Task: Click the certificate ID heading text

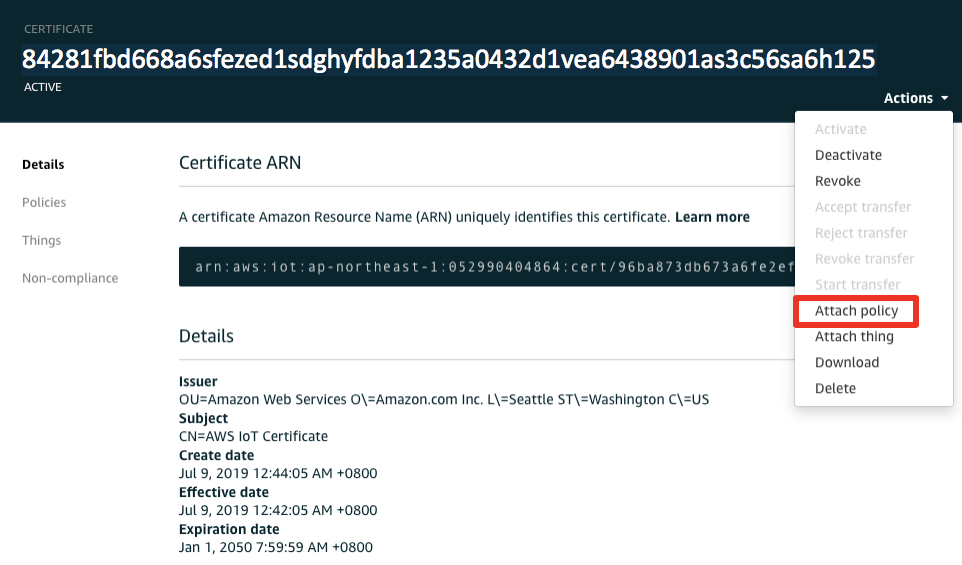Action: tap(448, 60)
